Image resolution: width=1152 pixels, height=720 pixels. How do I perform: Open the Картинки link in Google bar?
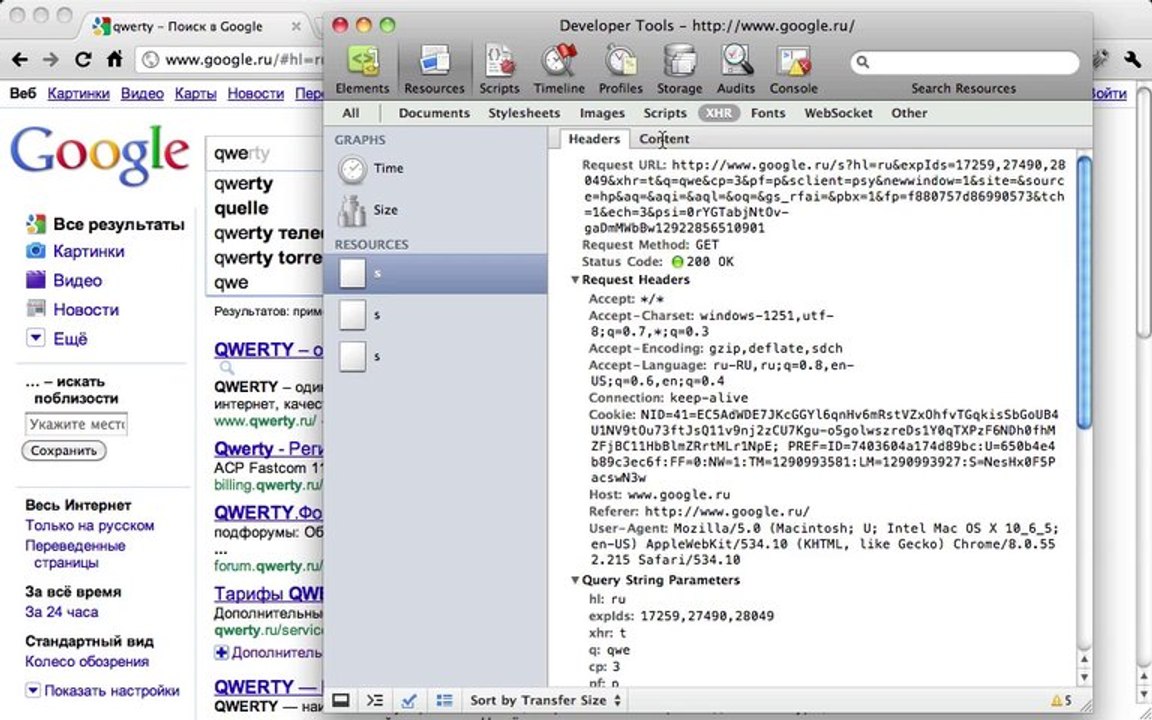79,94
